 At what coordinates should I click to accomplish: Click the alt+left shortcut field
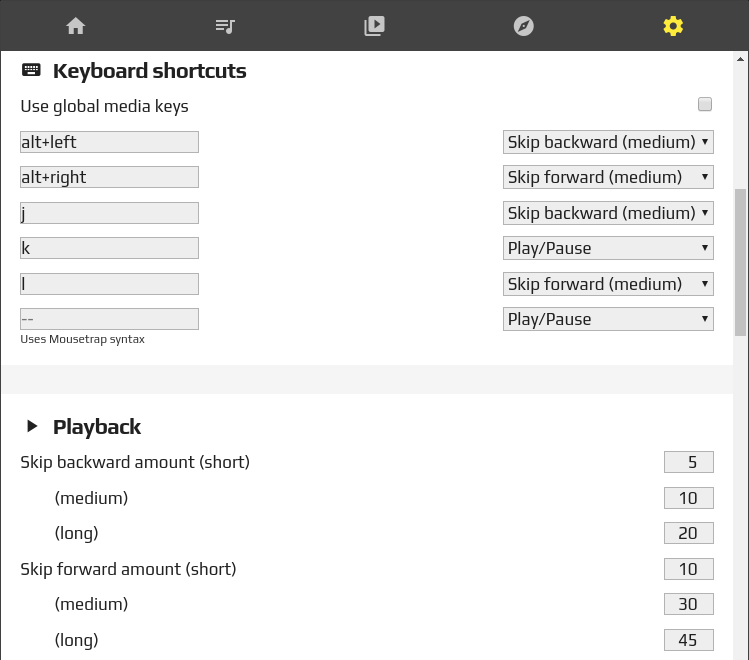pyautogui.click(x=109, y=142)
